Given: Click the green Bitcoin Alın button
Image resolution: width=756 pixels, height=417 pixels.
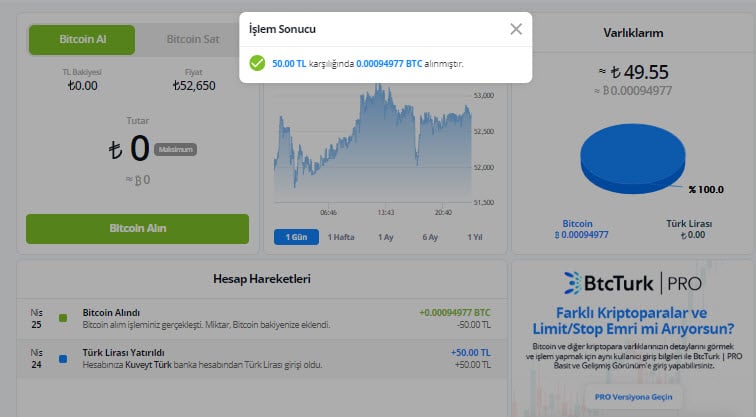Looking at the screenshot, I should point(137,228).
